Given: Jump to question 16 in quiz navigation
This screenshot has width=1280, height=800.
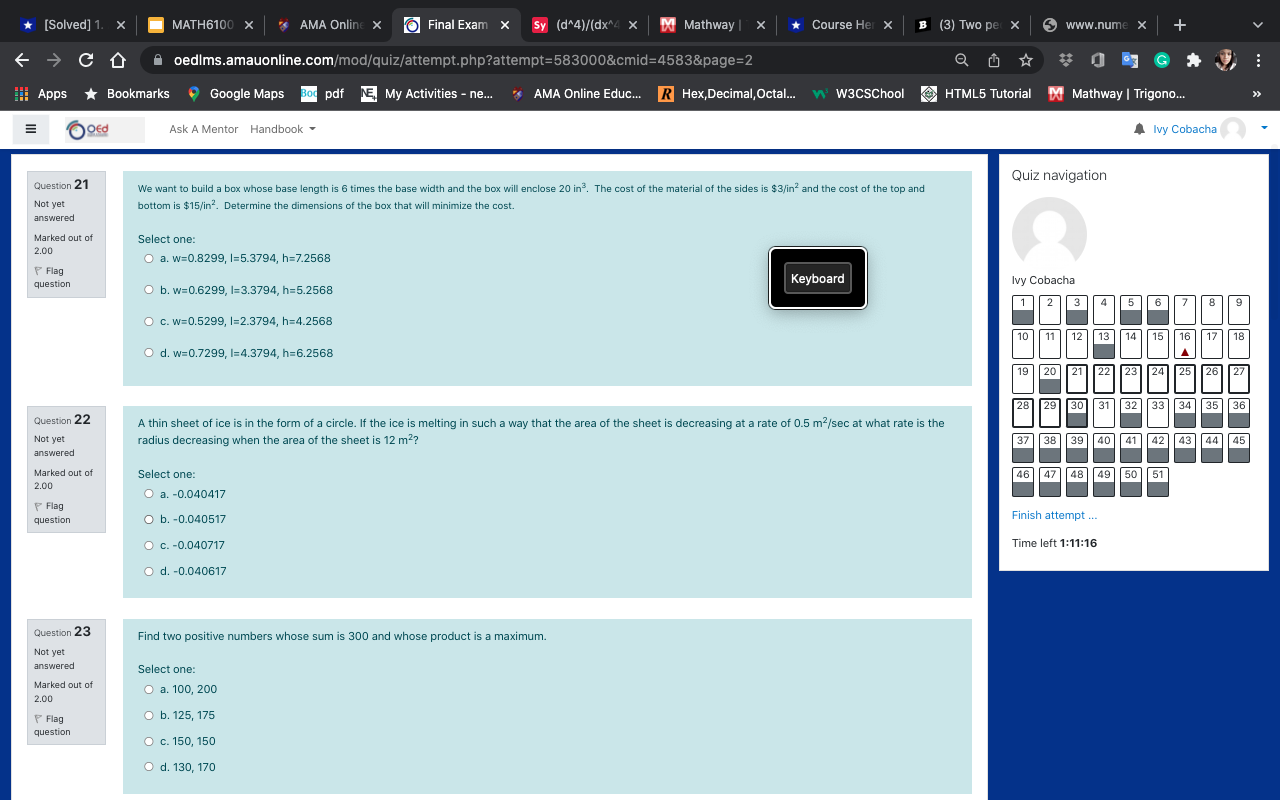Looking at the screenshot, I should pyautogui.click(x=1184, y=344).
